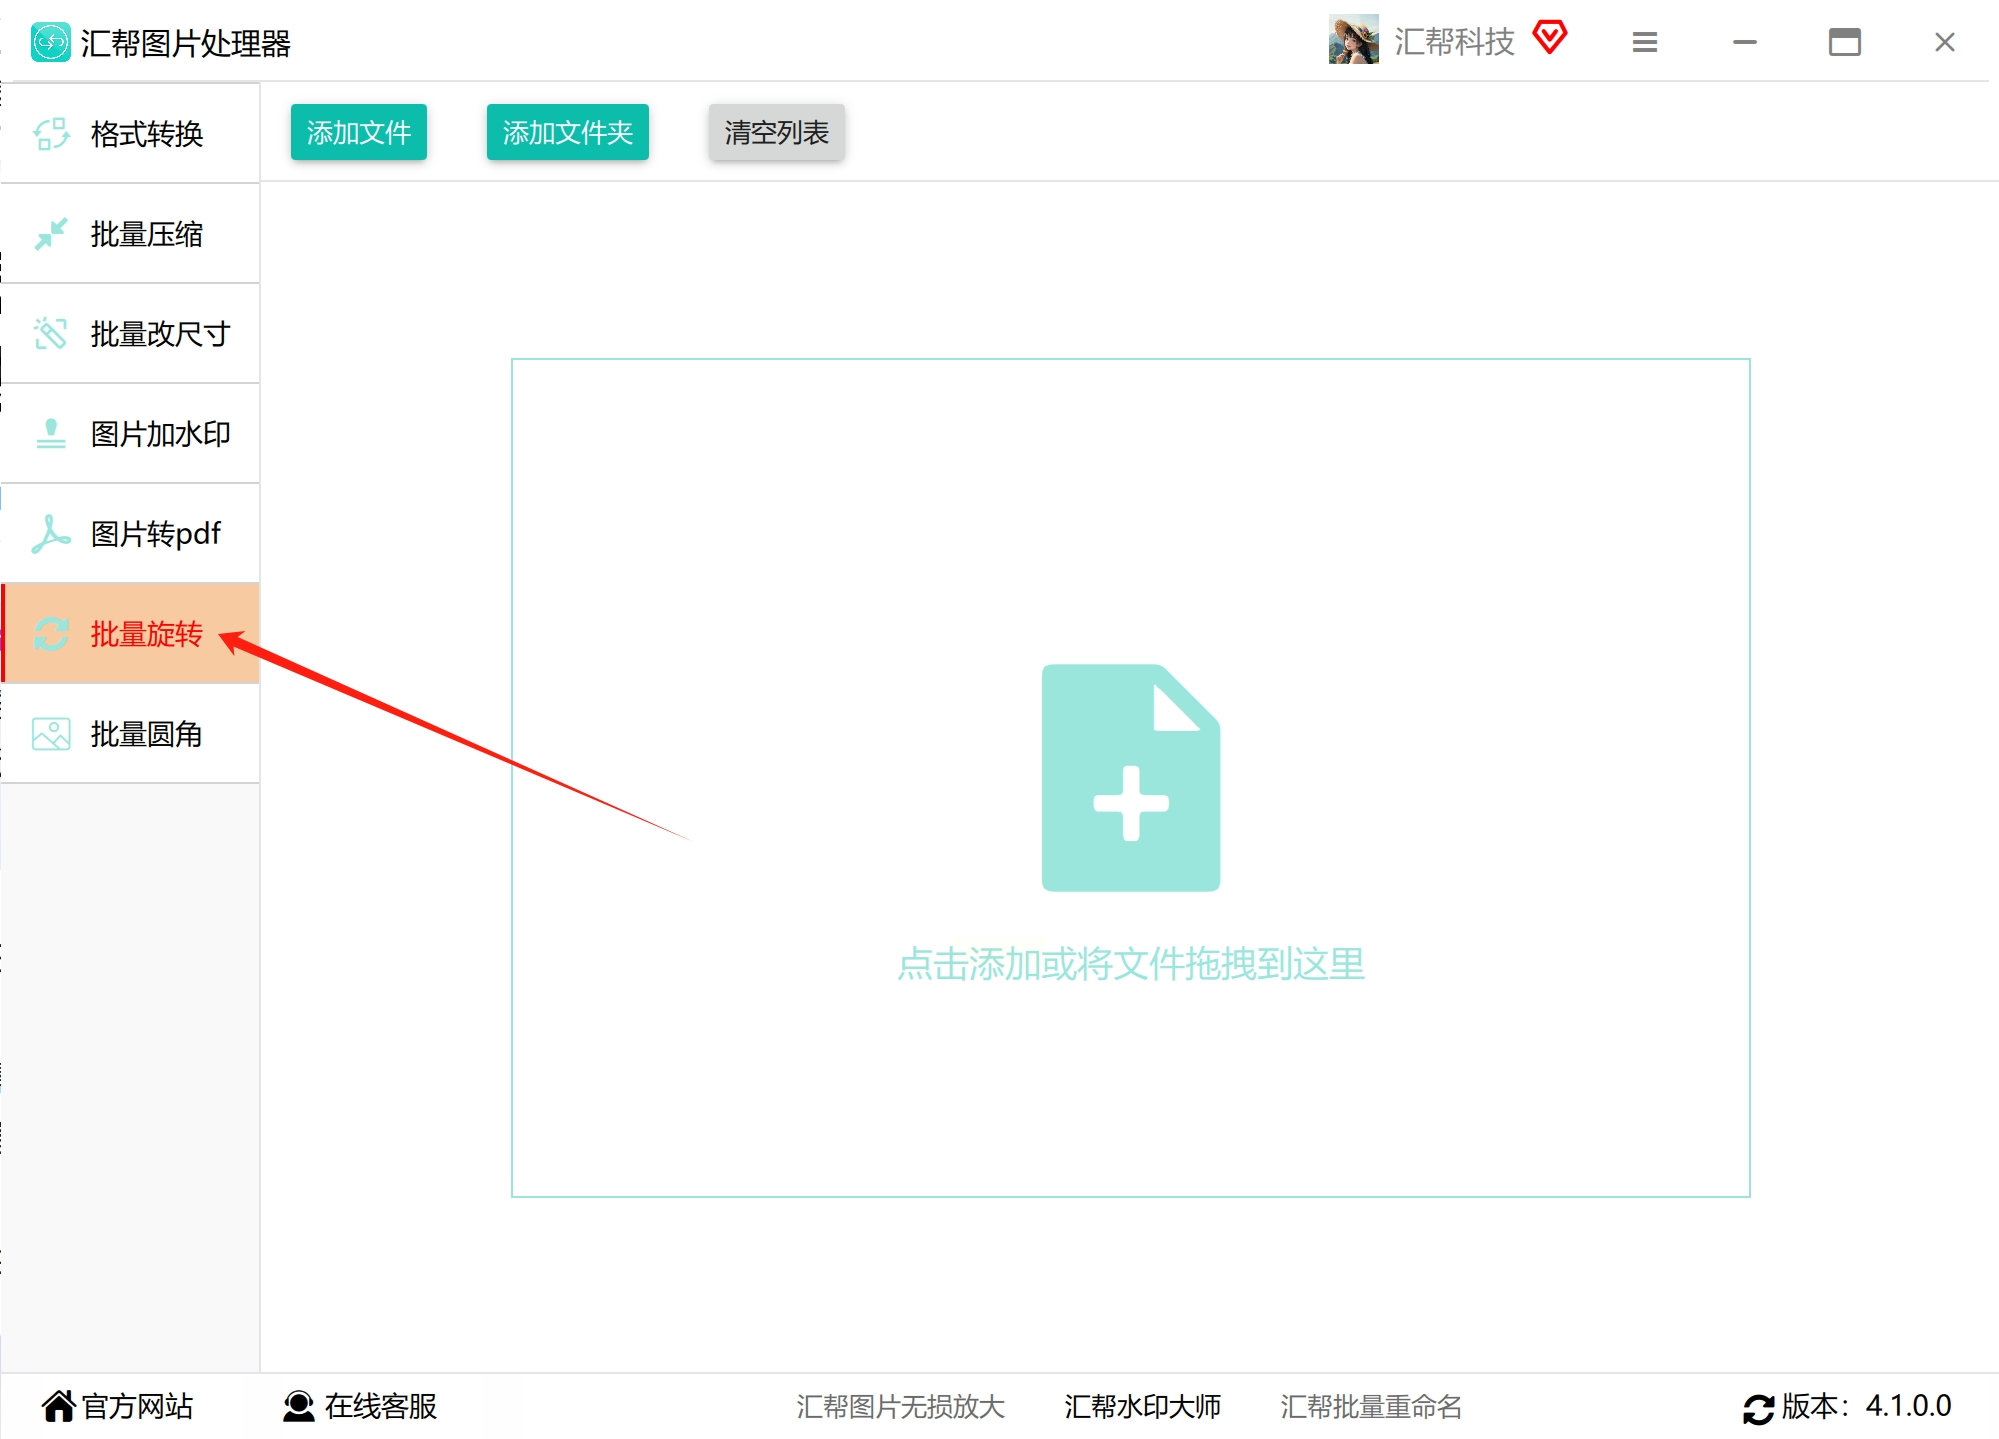Click the large add-file document icon
The width and height of the screenshot is (1999, 1439).
(1130, 778)
